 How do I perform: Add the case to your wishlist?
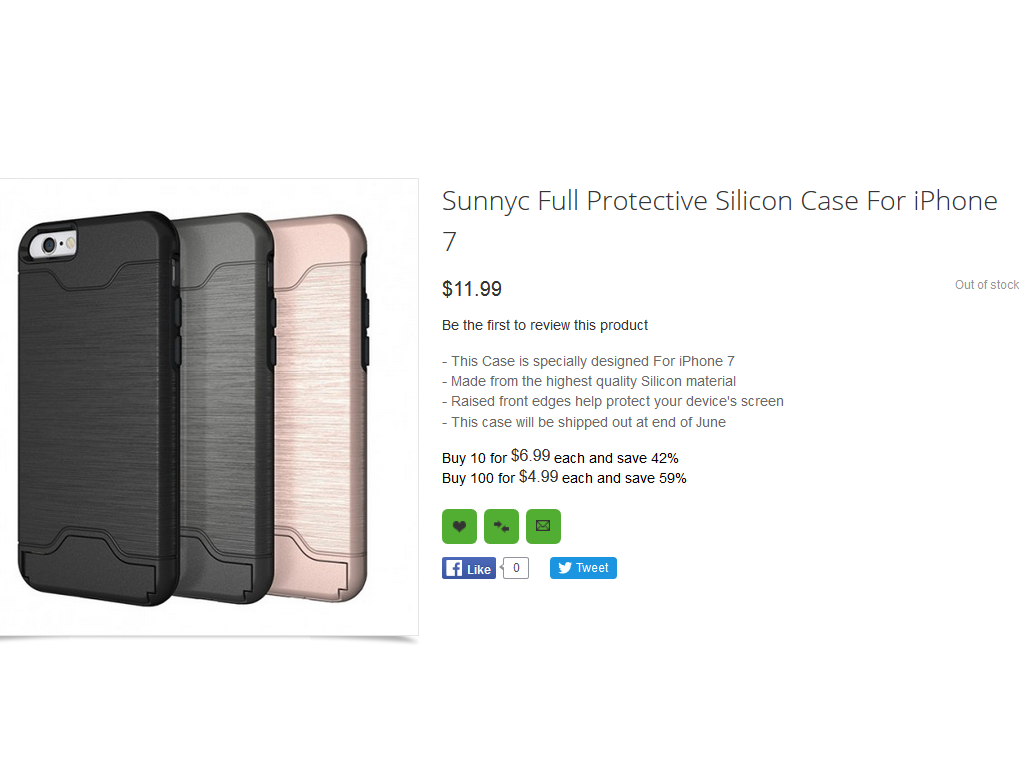[459, 526]
